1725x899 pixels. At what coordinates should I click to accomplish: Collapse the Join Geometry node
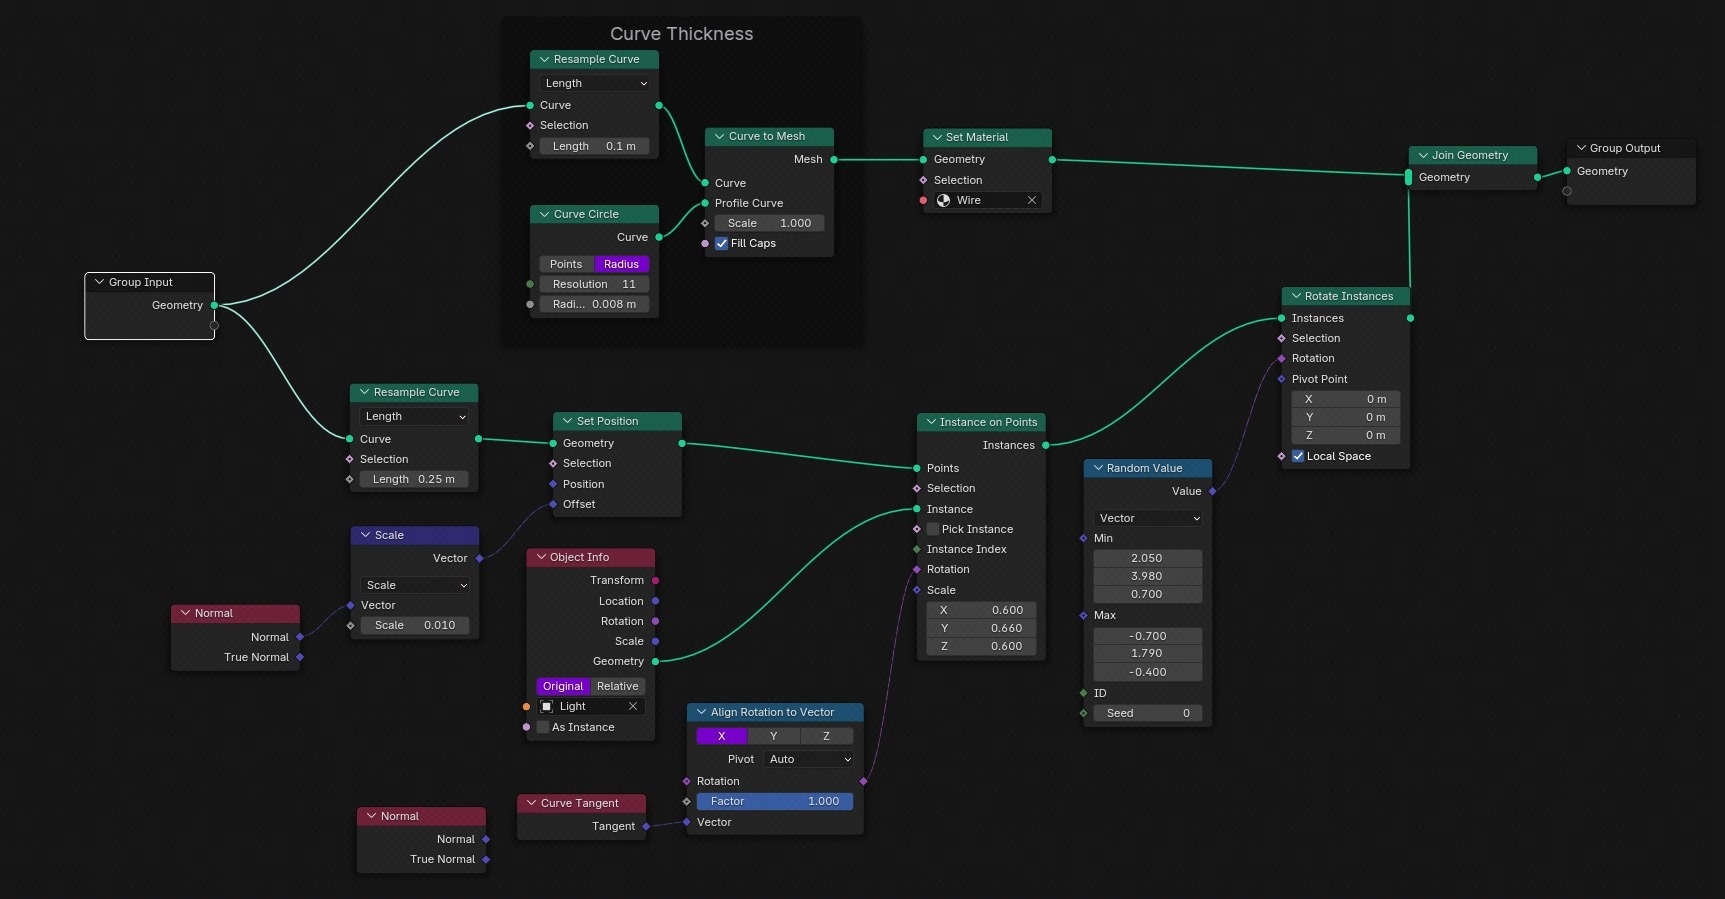coord(1423,155)
